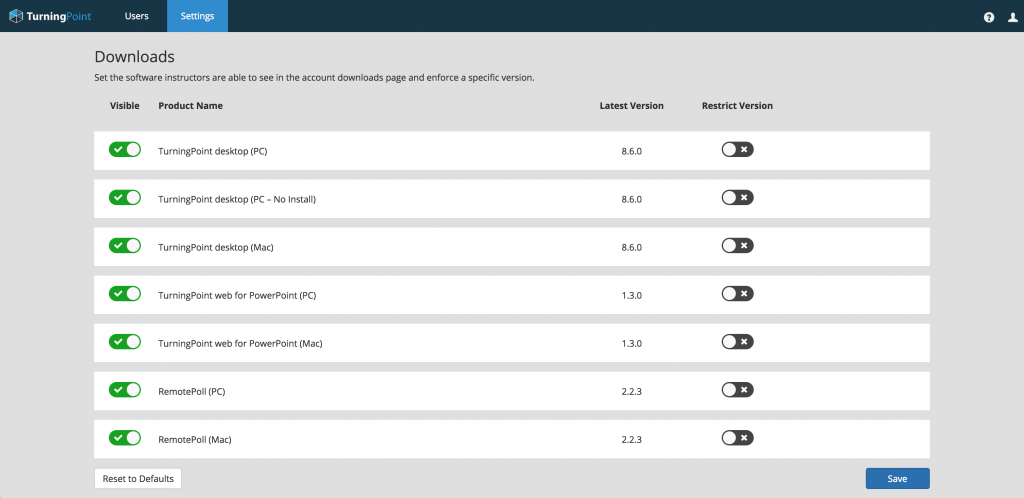Select the 'RemotePoll (PC)' product name
The image size is (1024, 498).
(192, 391)
